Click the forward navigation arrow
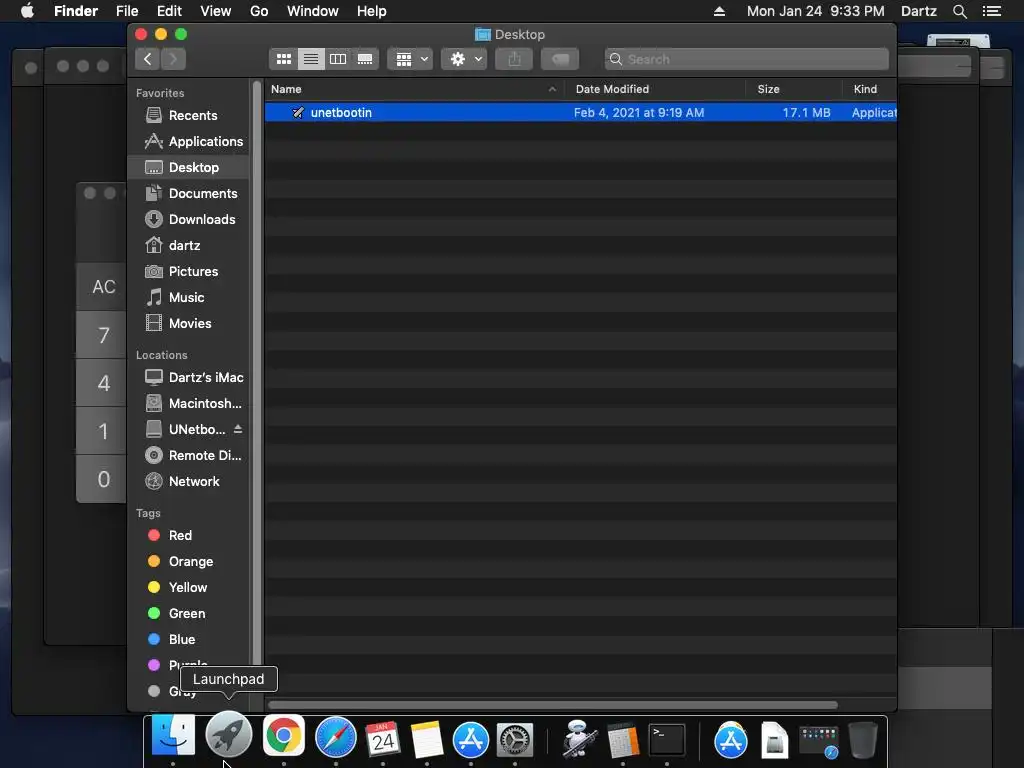Screen dimensions: 1024x768 (173, 59)
